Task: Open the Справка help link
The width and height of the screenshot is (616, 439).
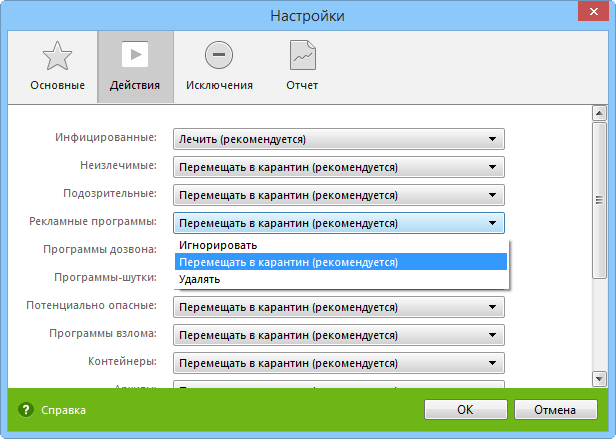Action: coord(63,410)
